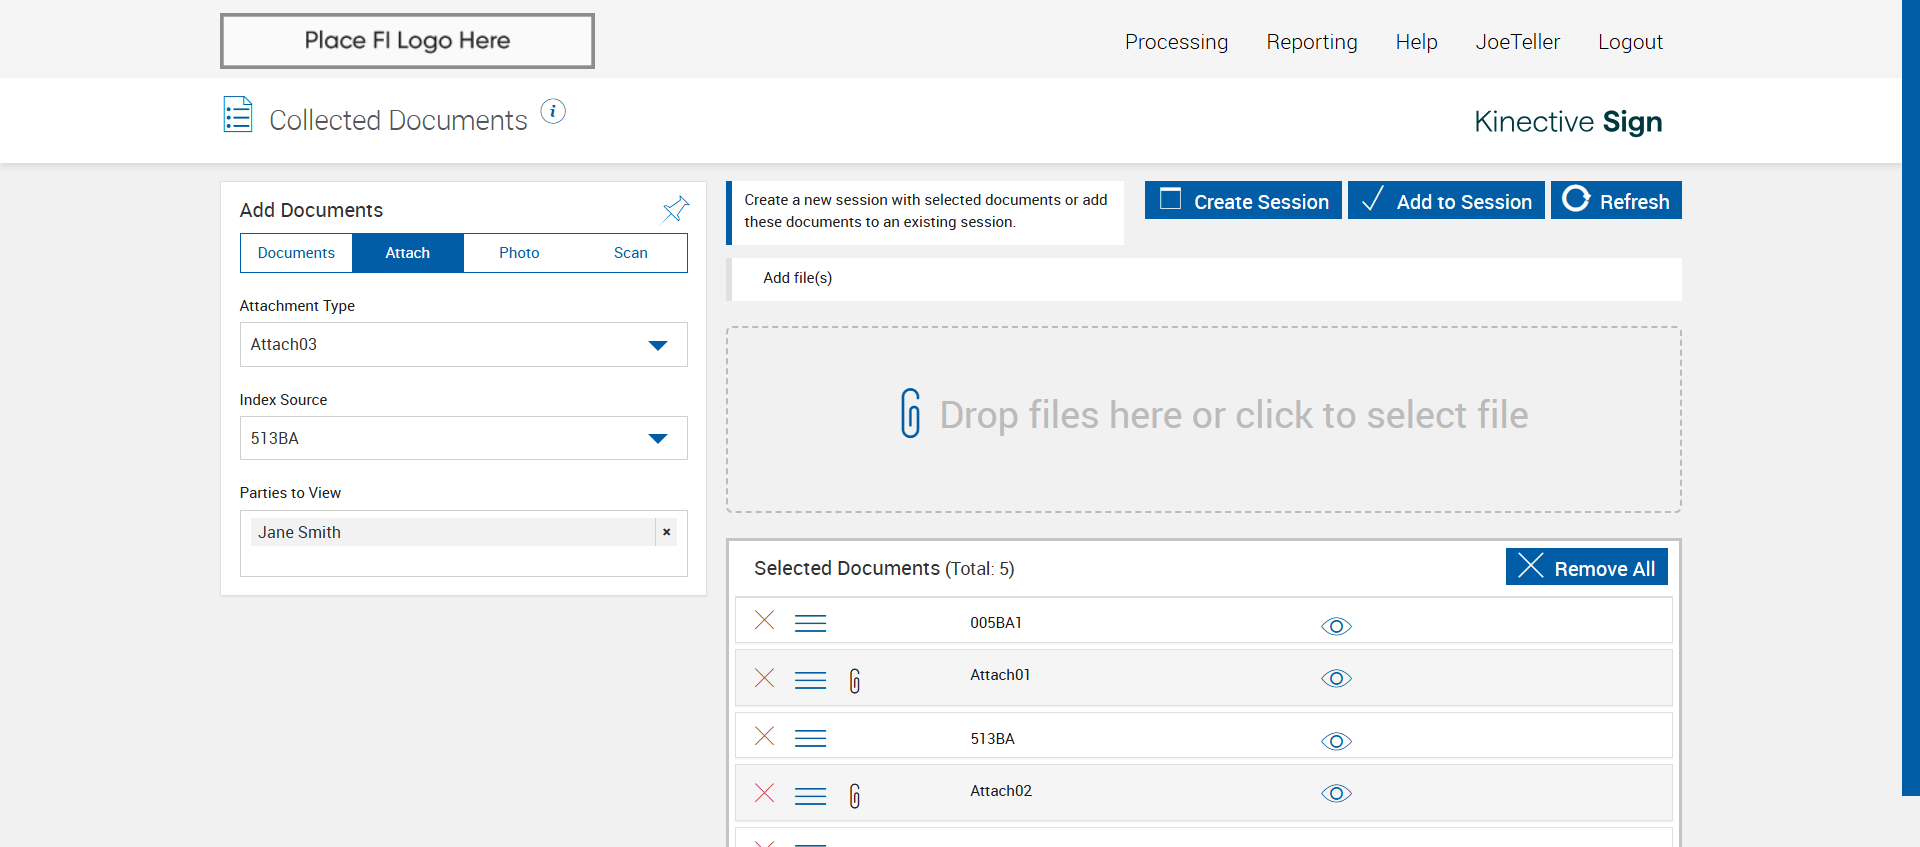Preview the 005BA1 document using eye icon
This screenshot has height=847, width=1920.
1336,627
